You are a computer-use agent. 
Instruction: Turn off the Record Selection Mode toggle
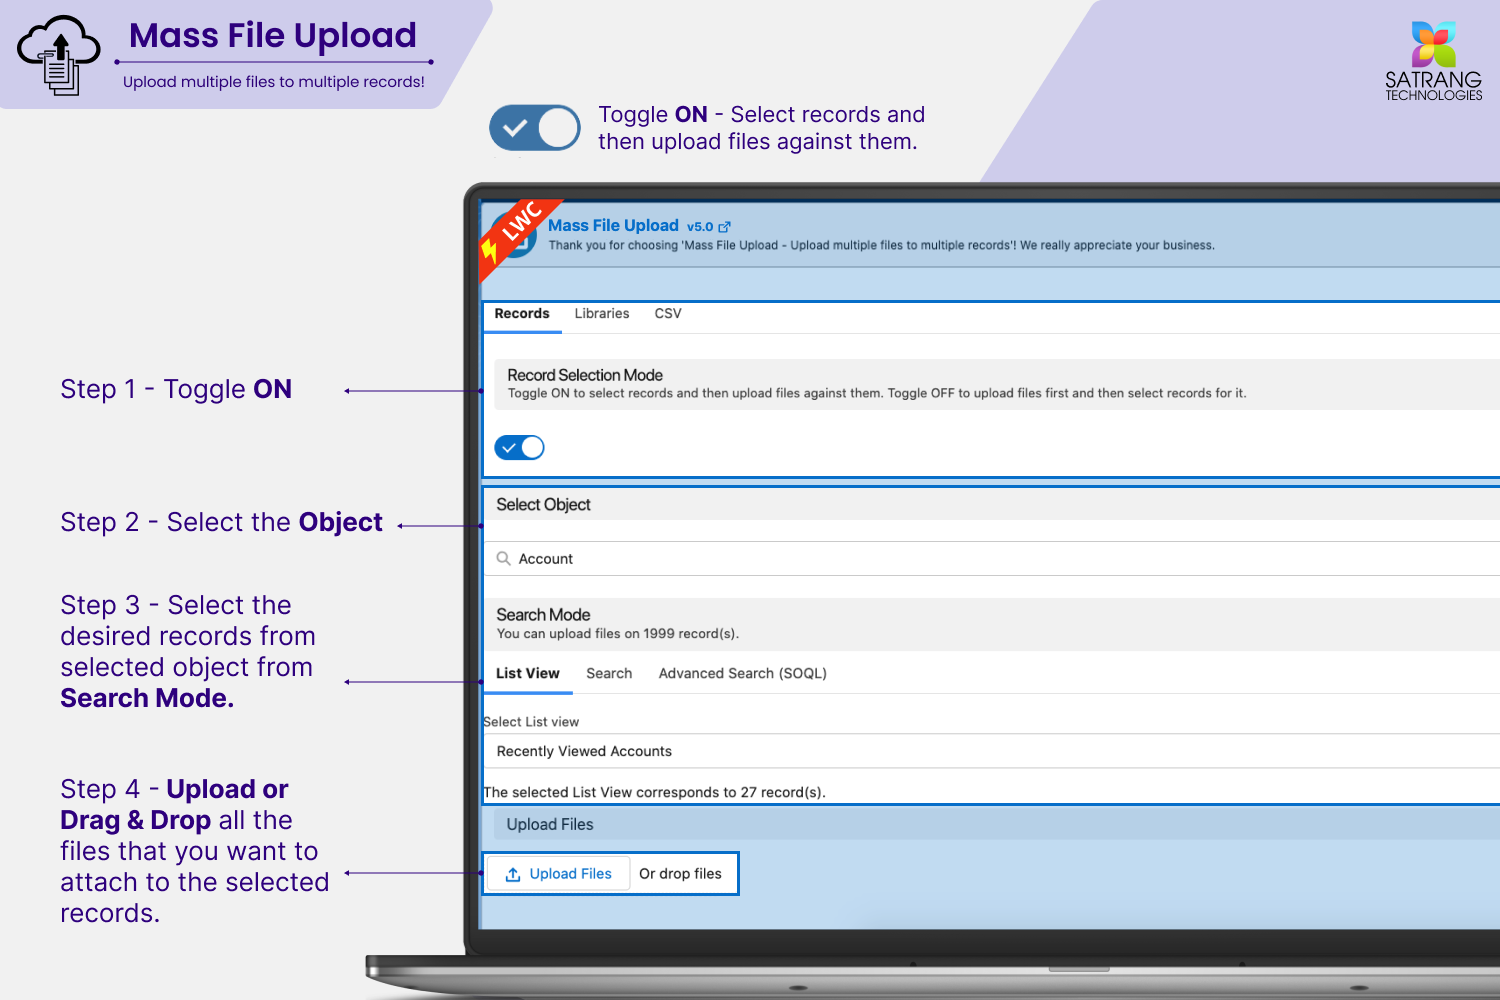tap(520, 447)
